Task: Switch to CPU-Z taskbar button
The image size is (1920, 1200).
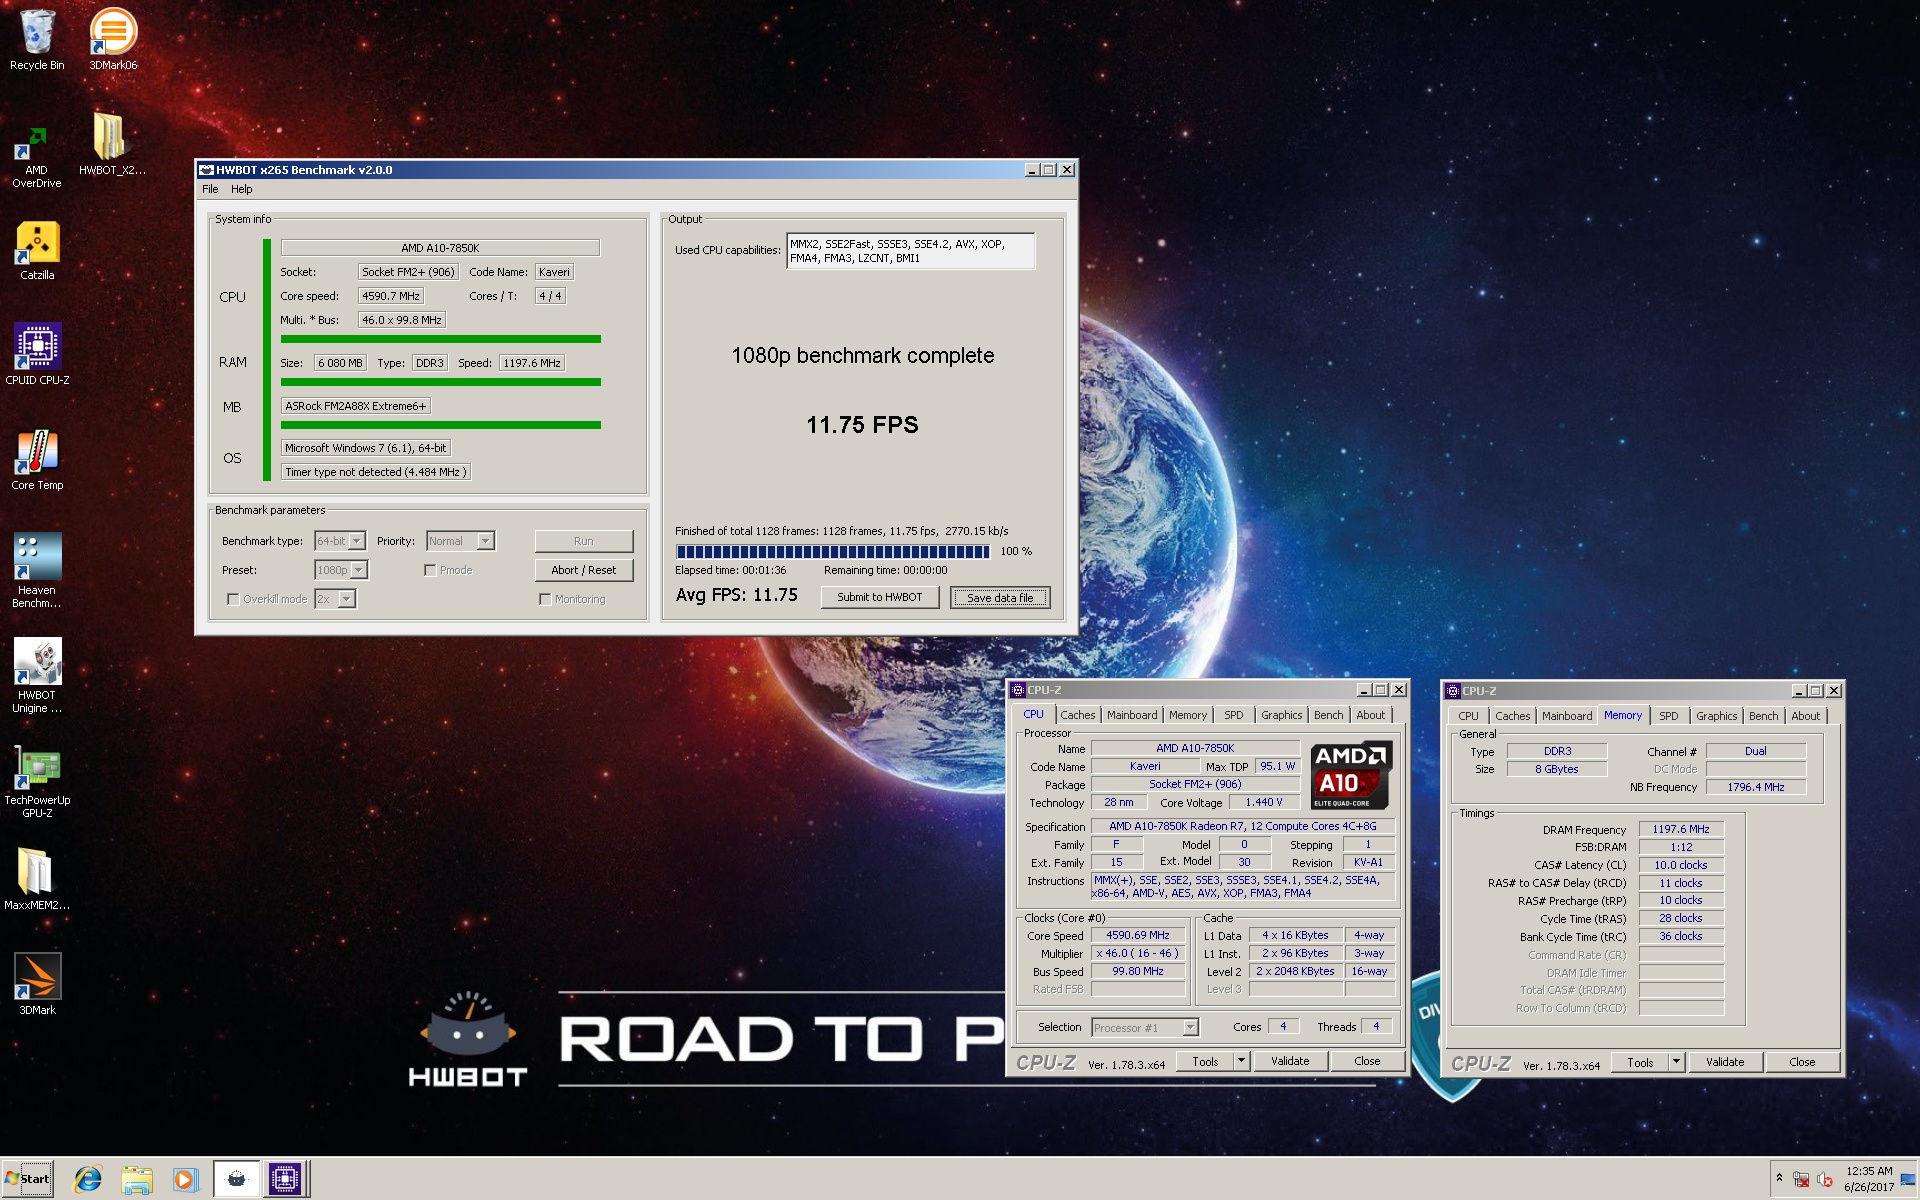Action: 284,1179
